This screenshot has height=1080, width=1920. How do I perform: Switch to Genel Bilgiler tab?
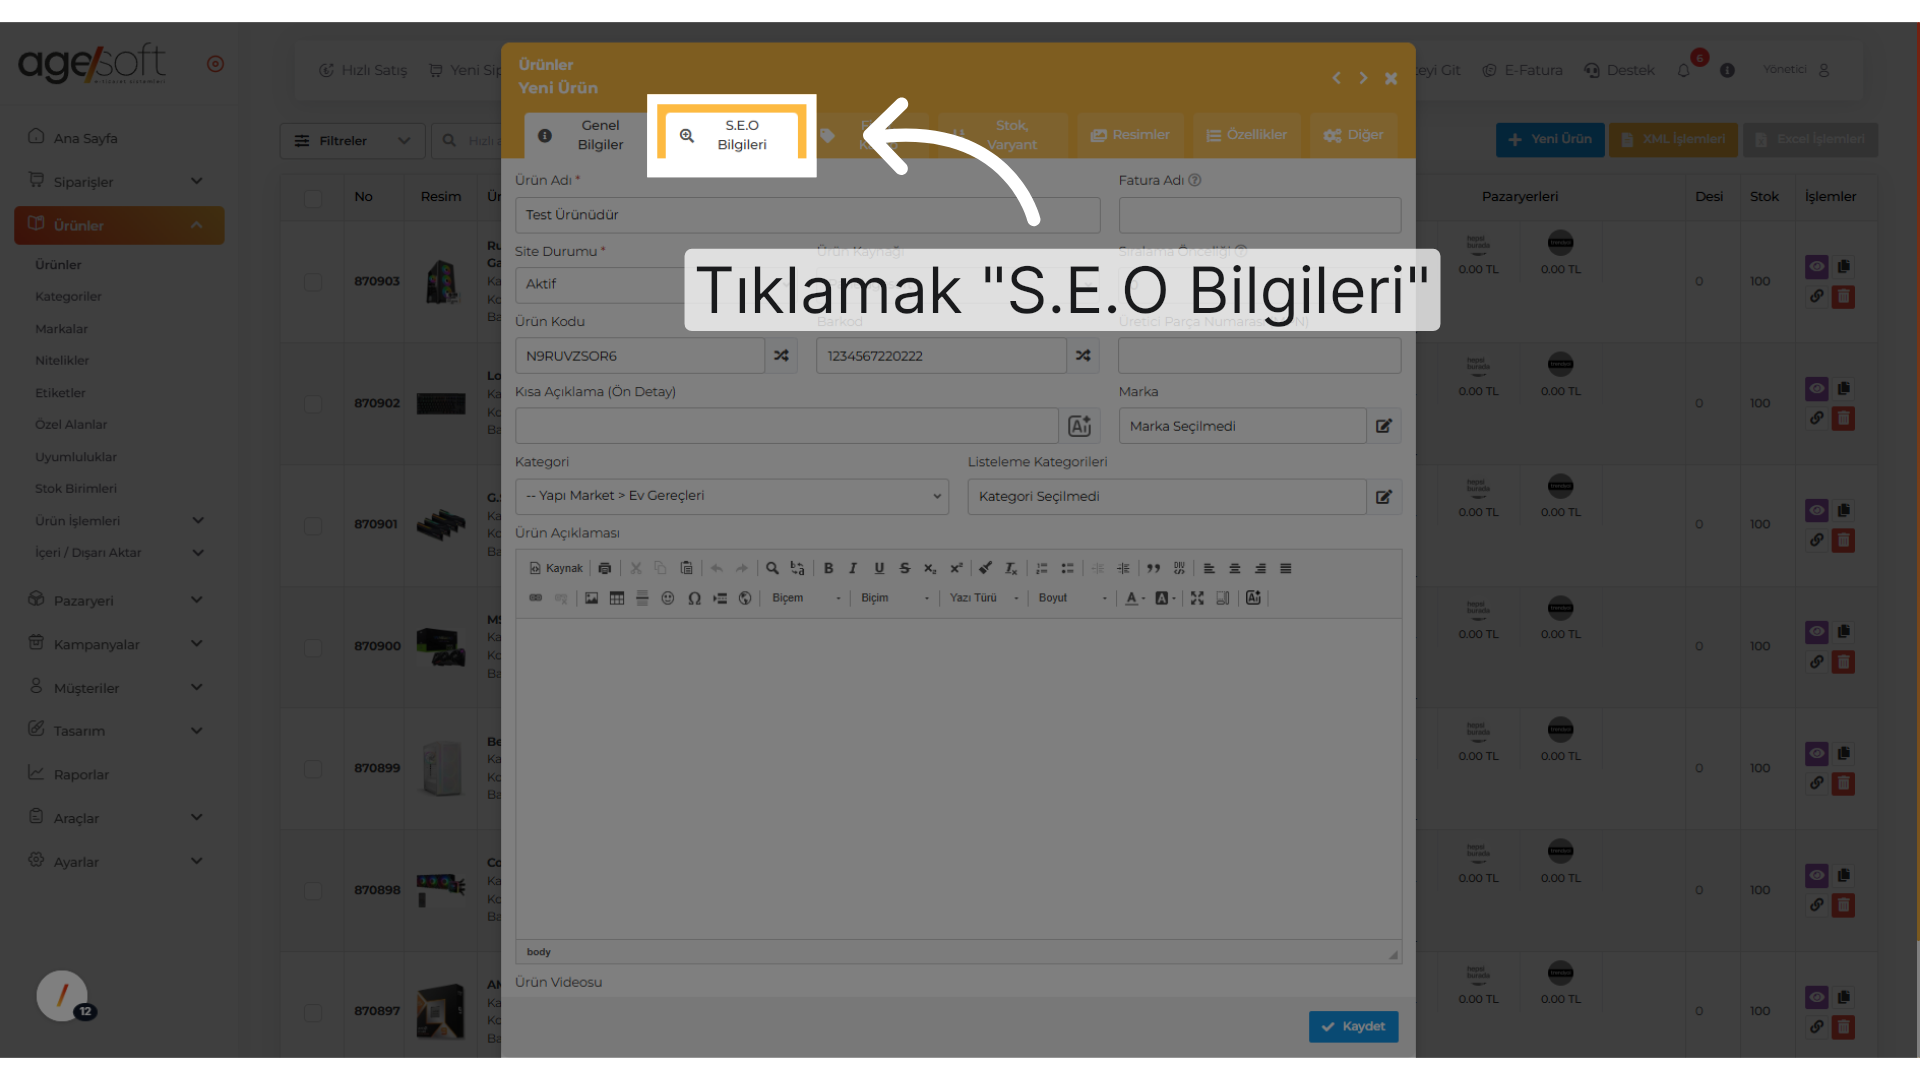point(586,135)
